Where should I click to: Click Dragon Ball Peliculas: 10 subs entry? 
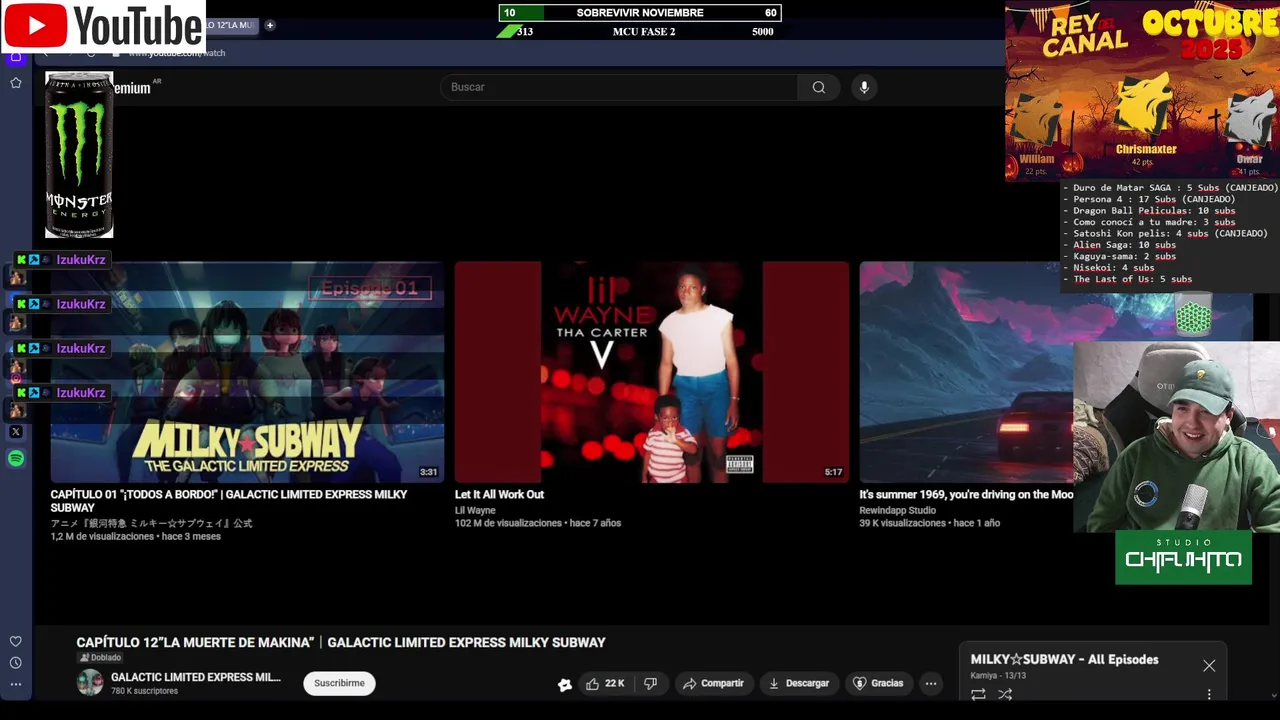1154,211
